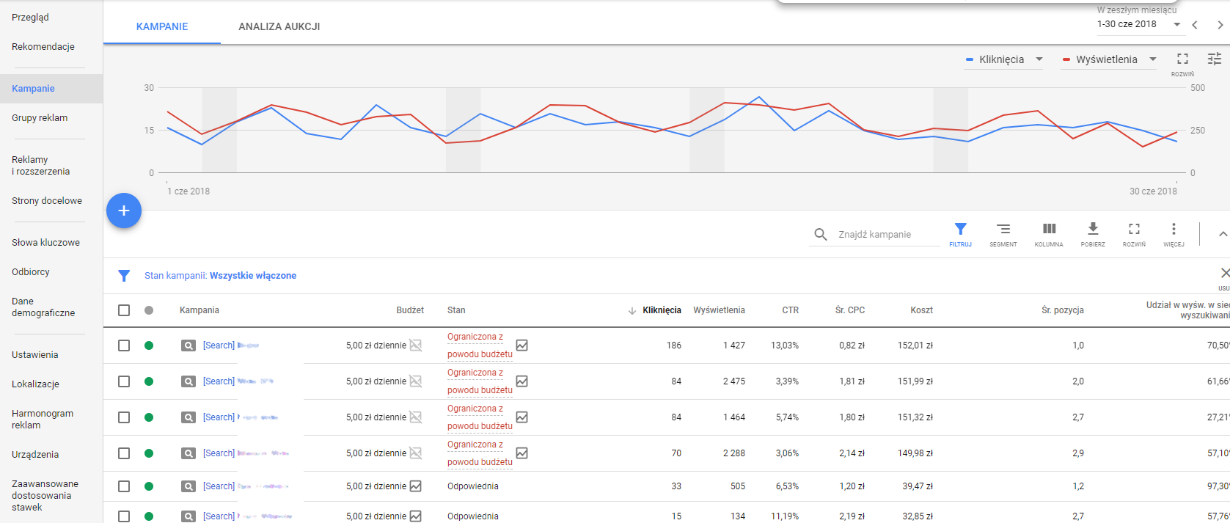Toggle the select-all campaigns header checkbox
Image resolution: width=1230 pixels, height=523 pixels.
pyautogui.click(x=124, y=310)
